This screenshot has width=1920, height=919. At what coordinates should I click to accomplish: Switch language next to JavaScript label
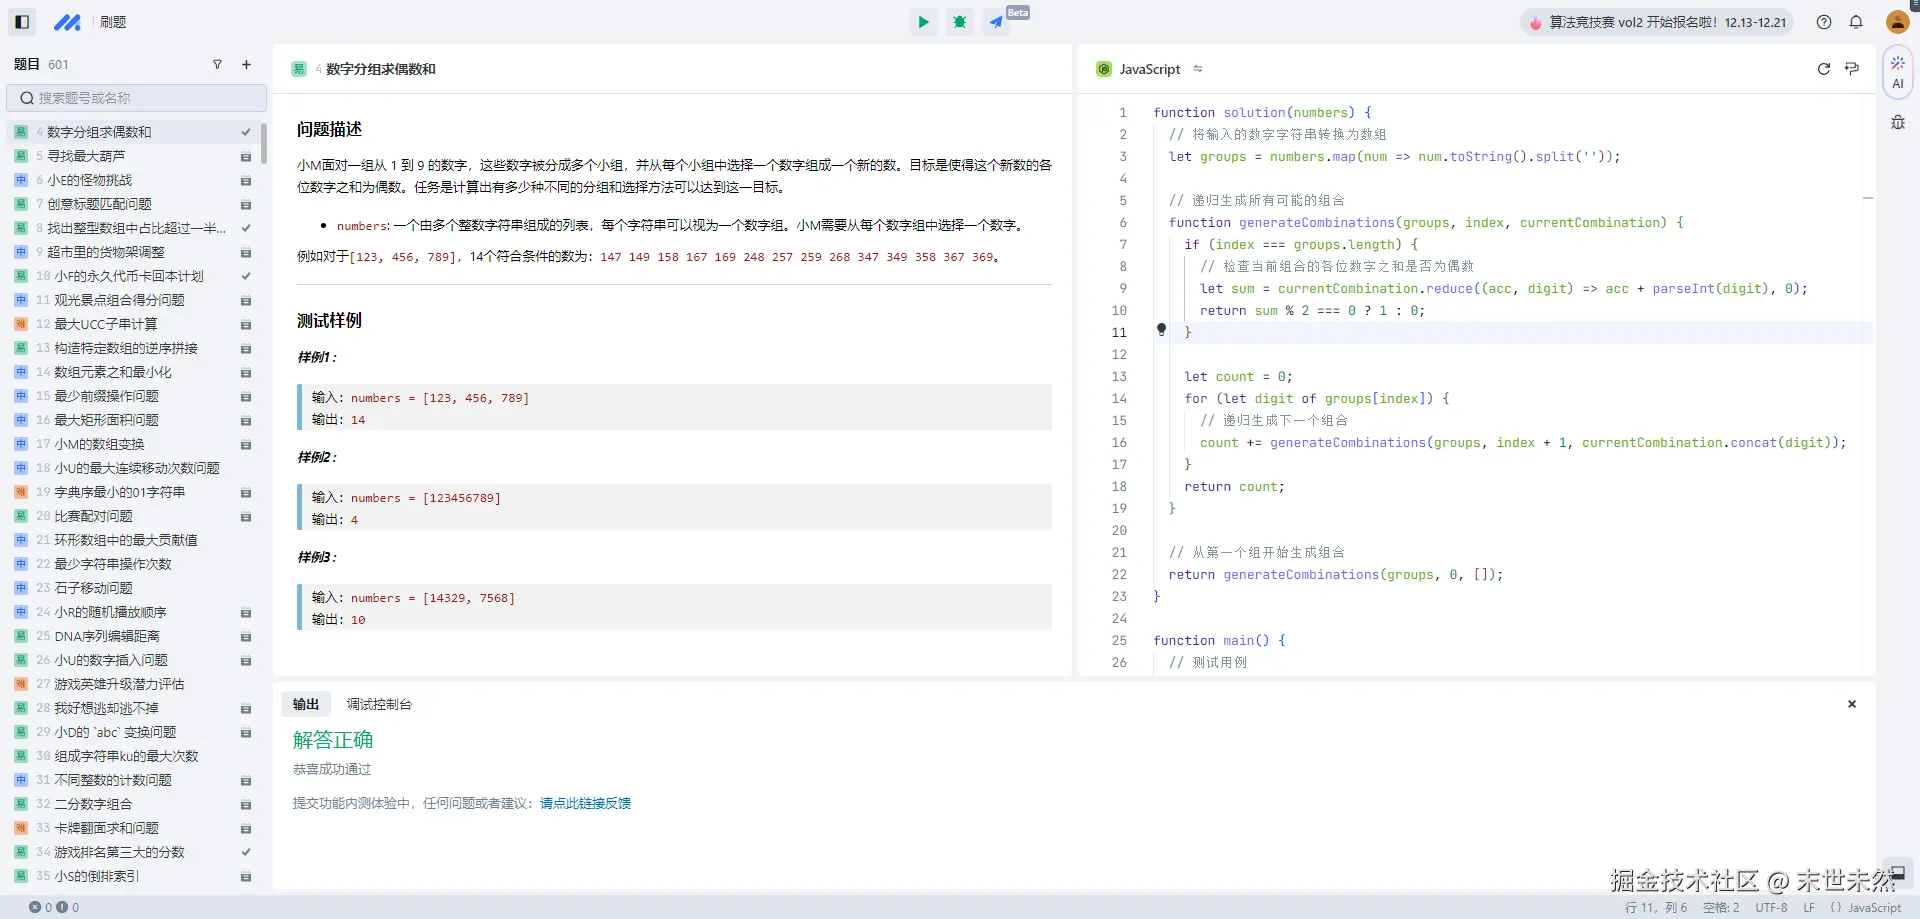click(x=1198, y=69)
